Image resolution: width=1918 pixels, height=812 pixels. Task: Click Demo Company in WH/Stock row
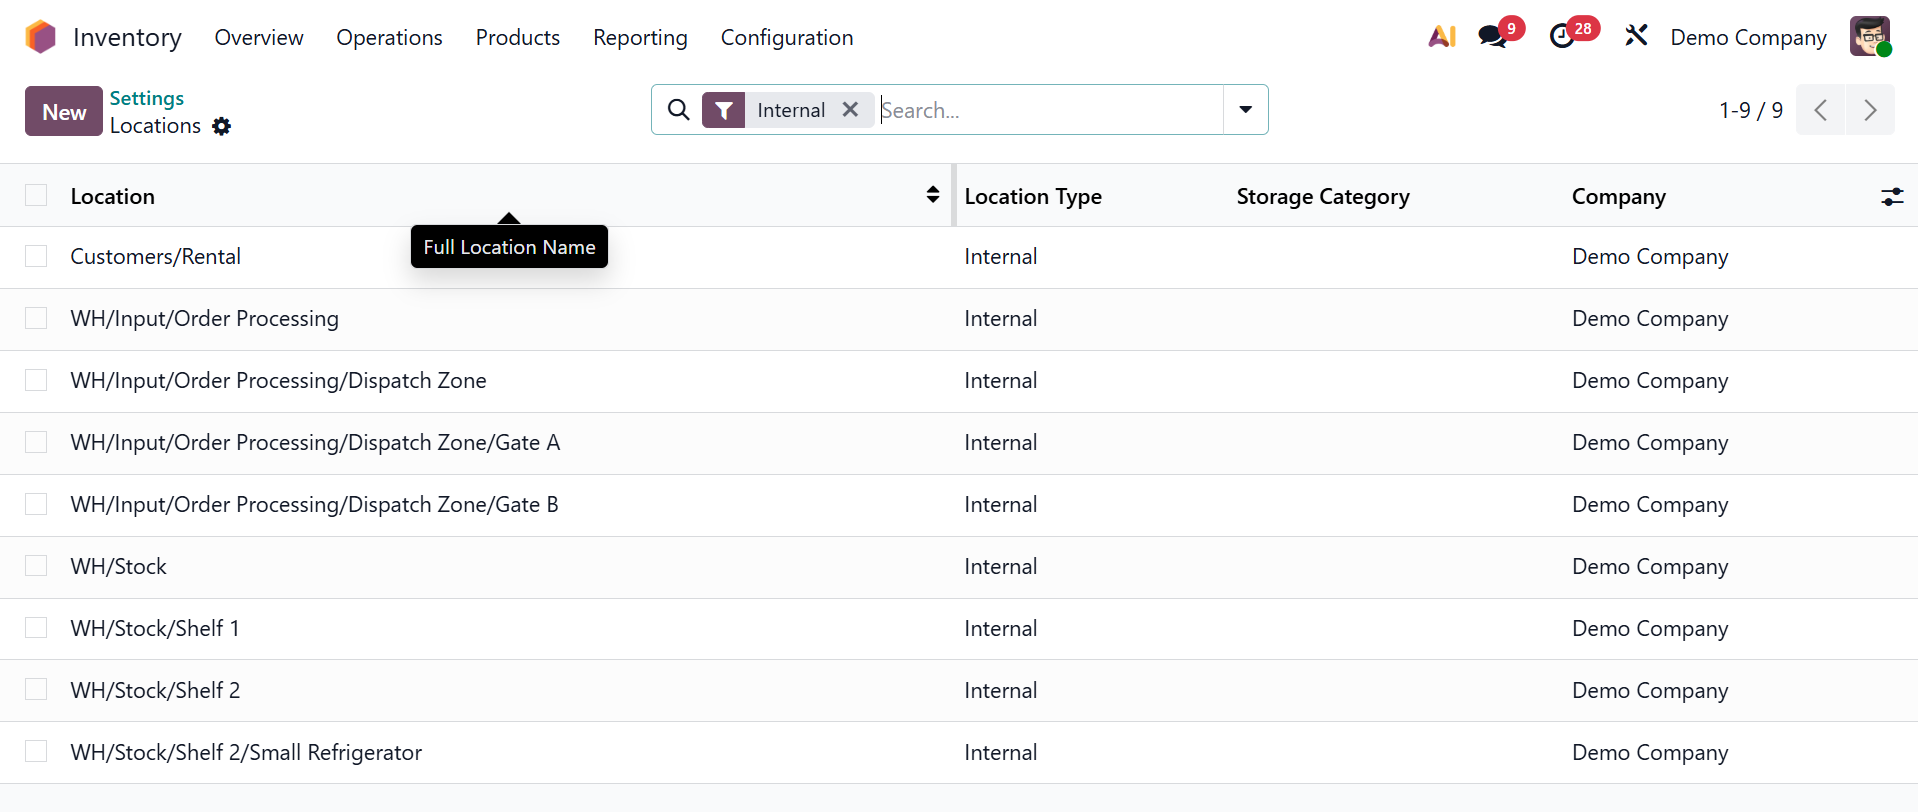(x=1650, y=566)
